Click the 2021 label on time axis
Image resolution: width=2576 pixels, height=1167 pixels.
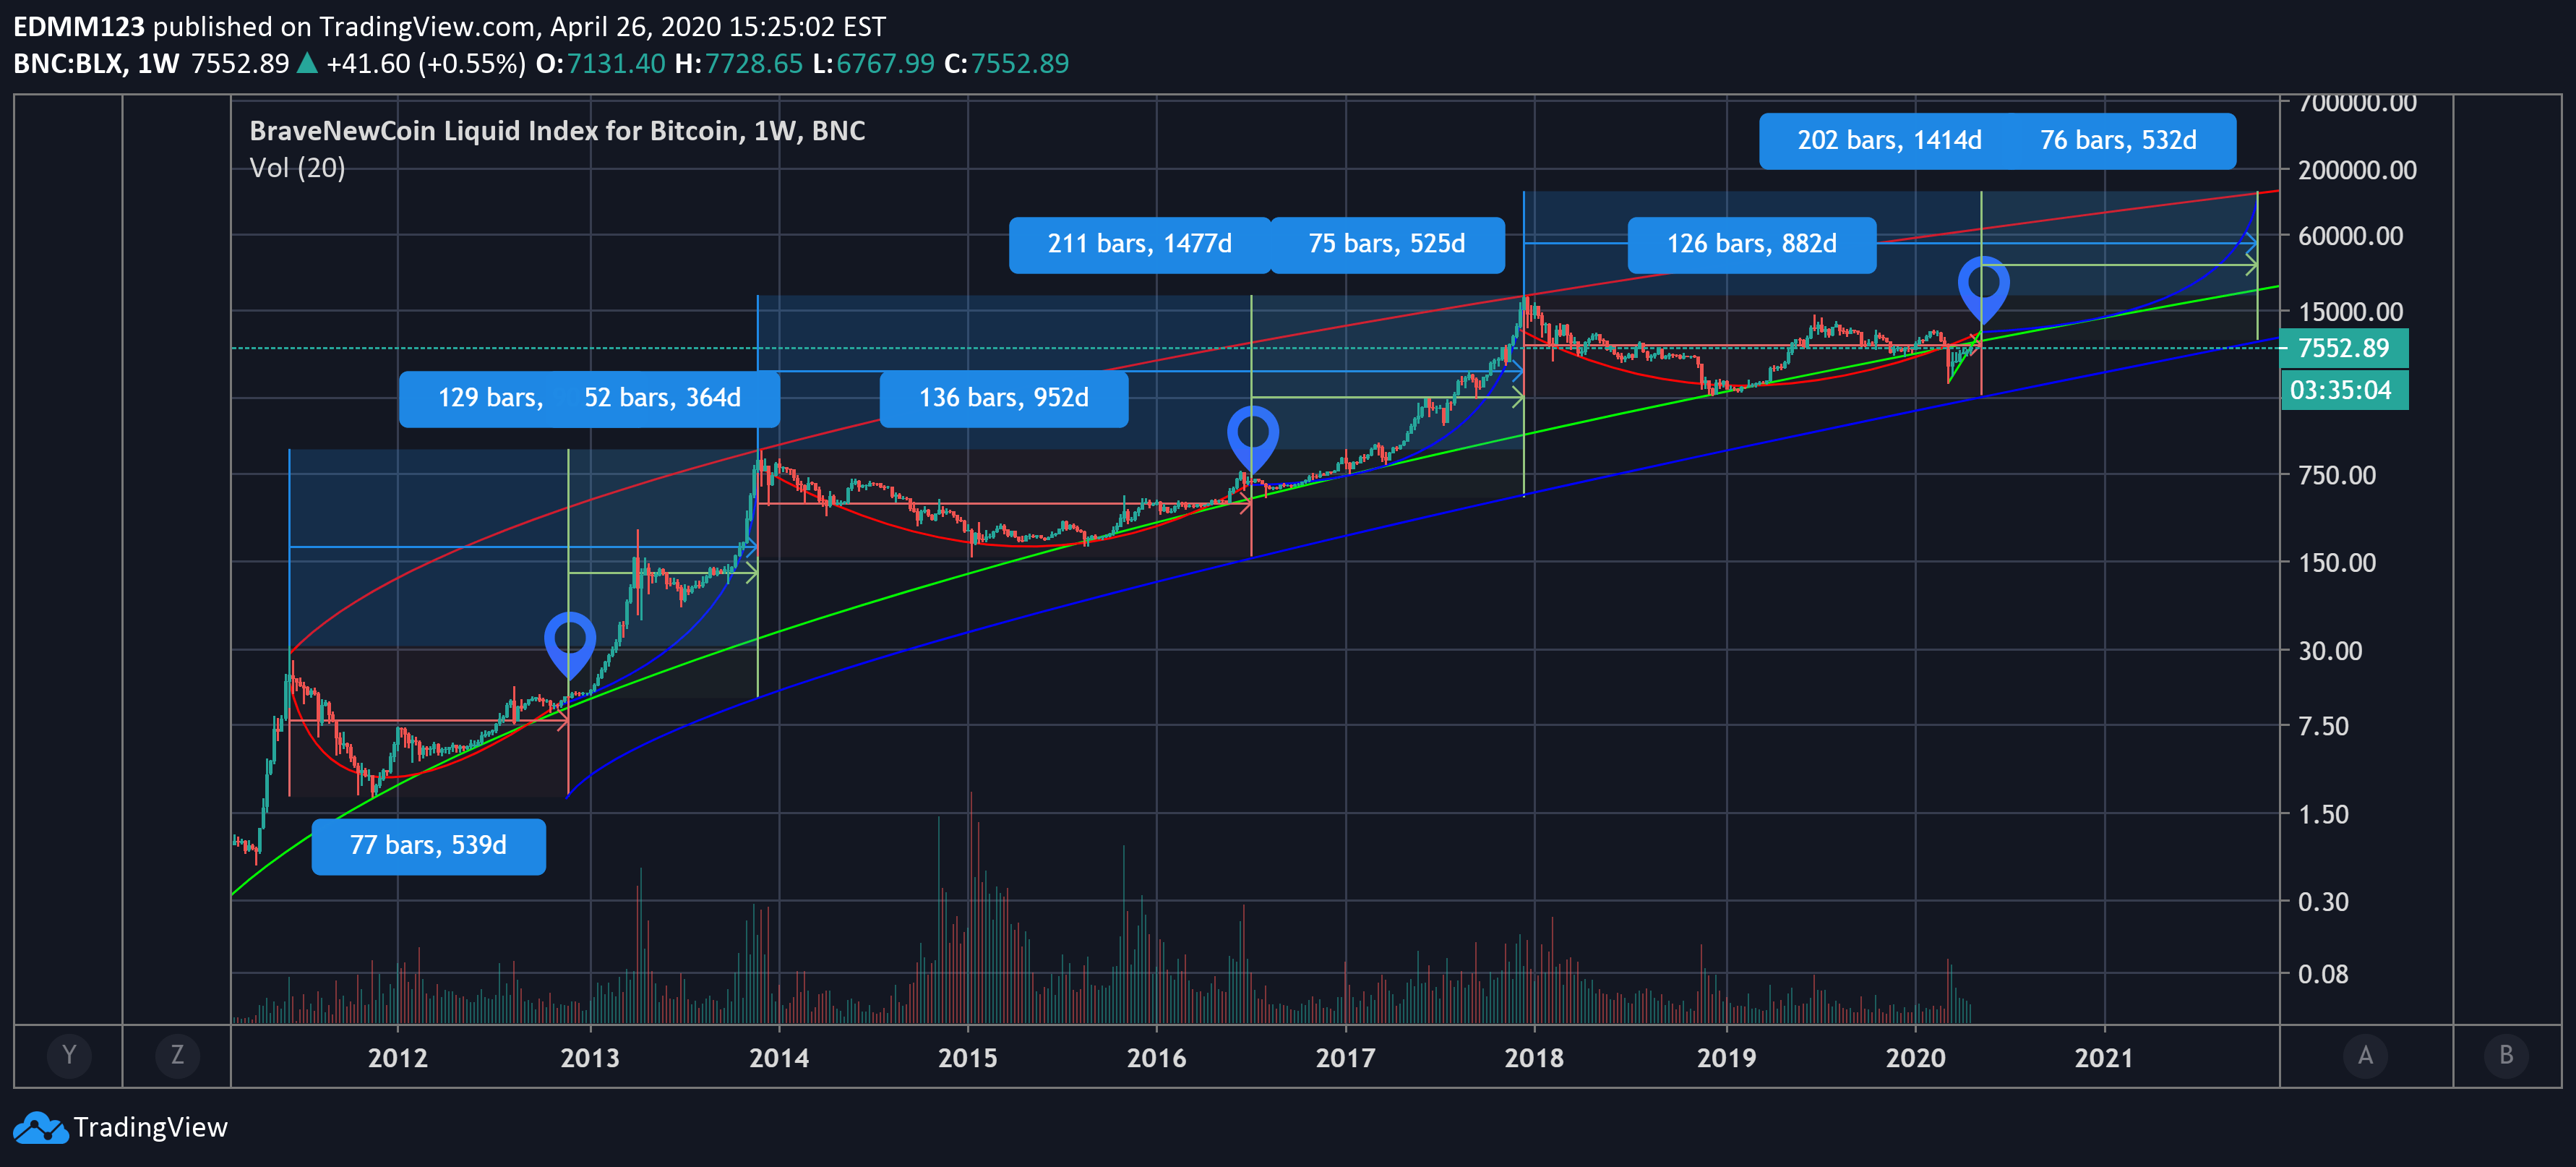tap(2104, 1058)
